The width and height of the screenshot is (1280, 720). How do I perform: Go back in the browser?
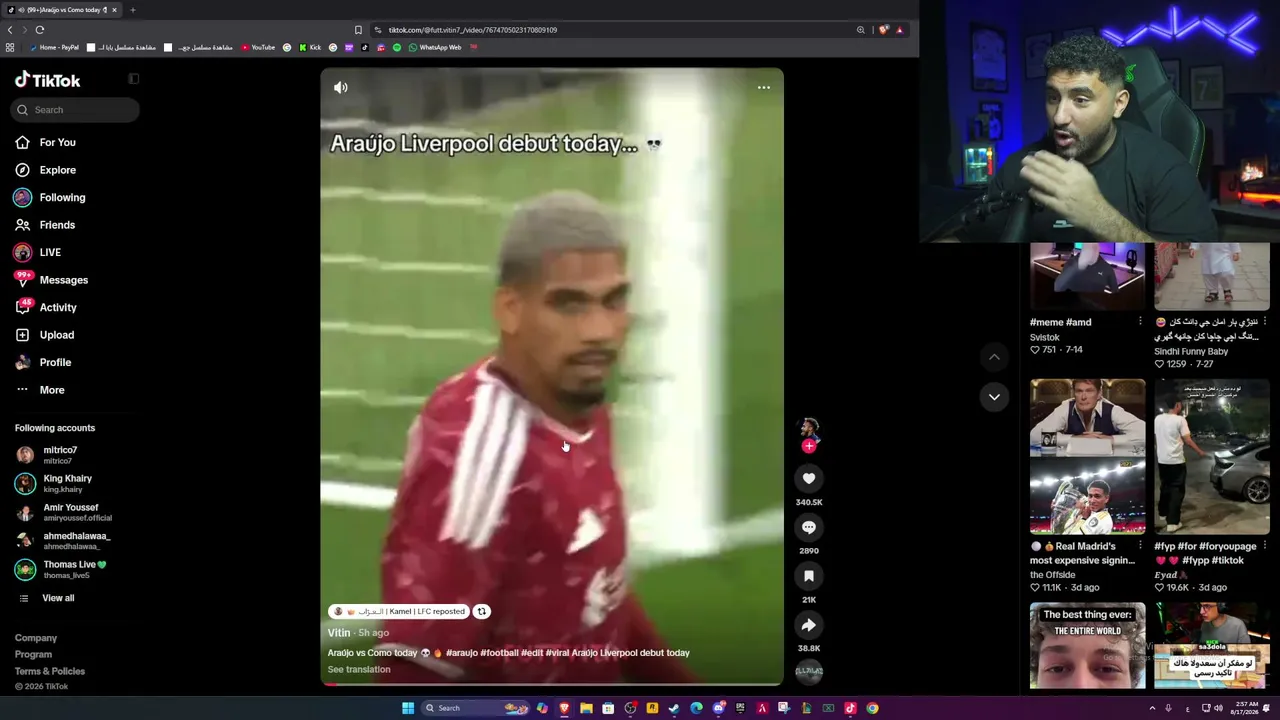click(x=10, y=30)
